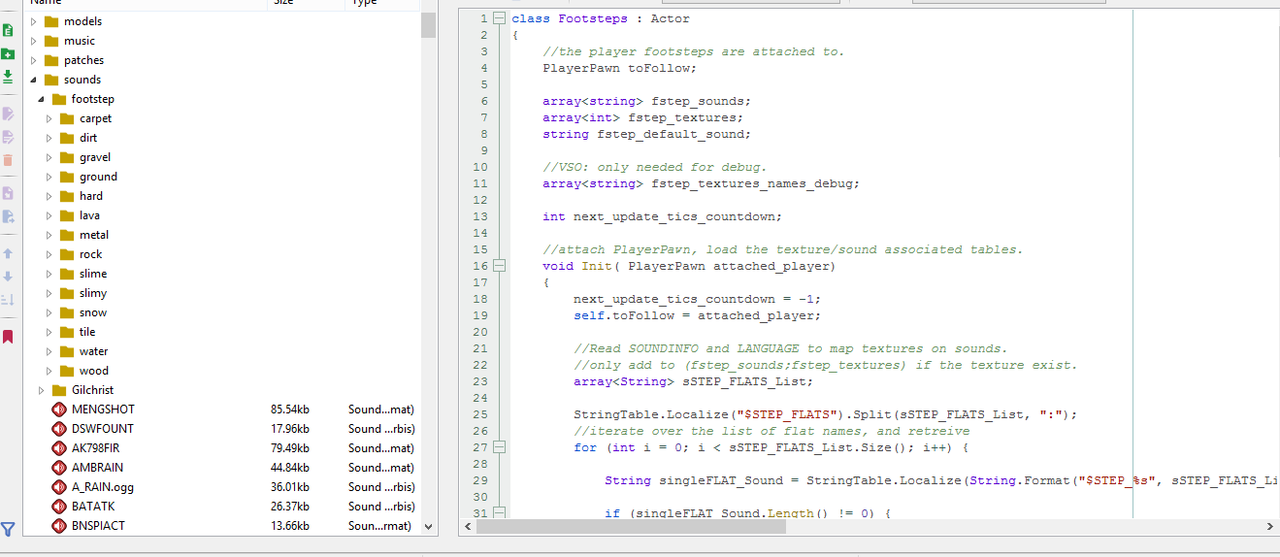The image size is (1280, 557).
Task: Fold the Footsteps class block at line 1
Action: click(x=500, y=19)
